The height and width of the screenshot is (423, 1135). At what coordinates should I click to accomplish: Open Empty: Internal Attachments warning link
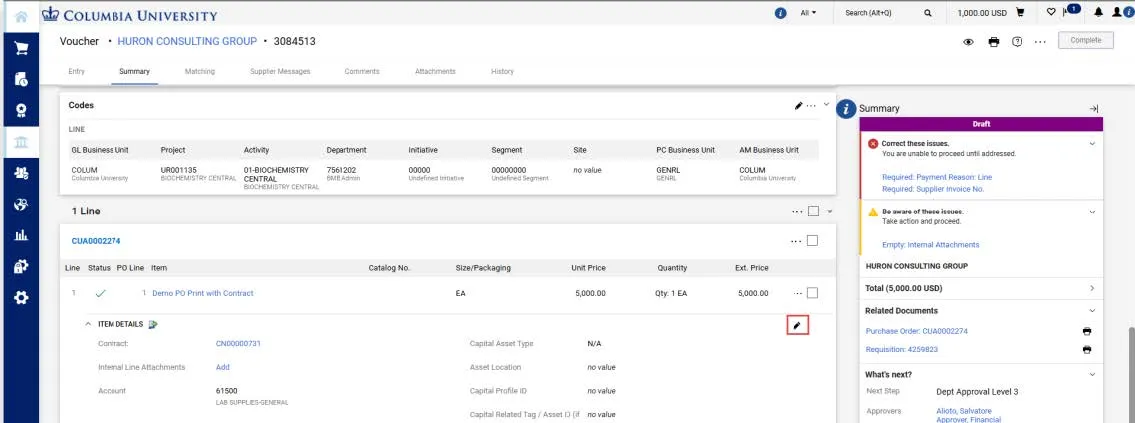(930, 245)
